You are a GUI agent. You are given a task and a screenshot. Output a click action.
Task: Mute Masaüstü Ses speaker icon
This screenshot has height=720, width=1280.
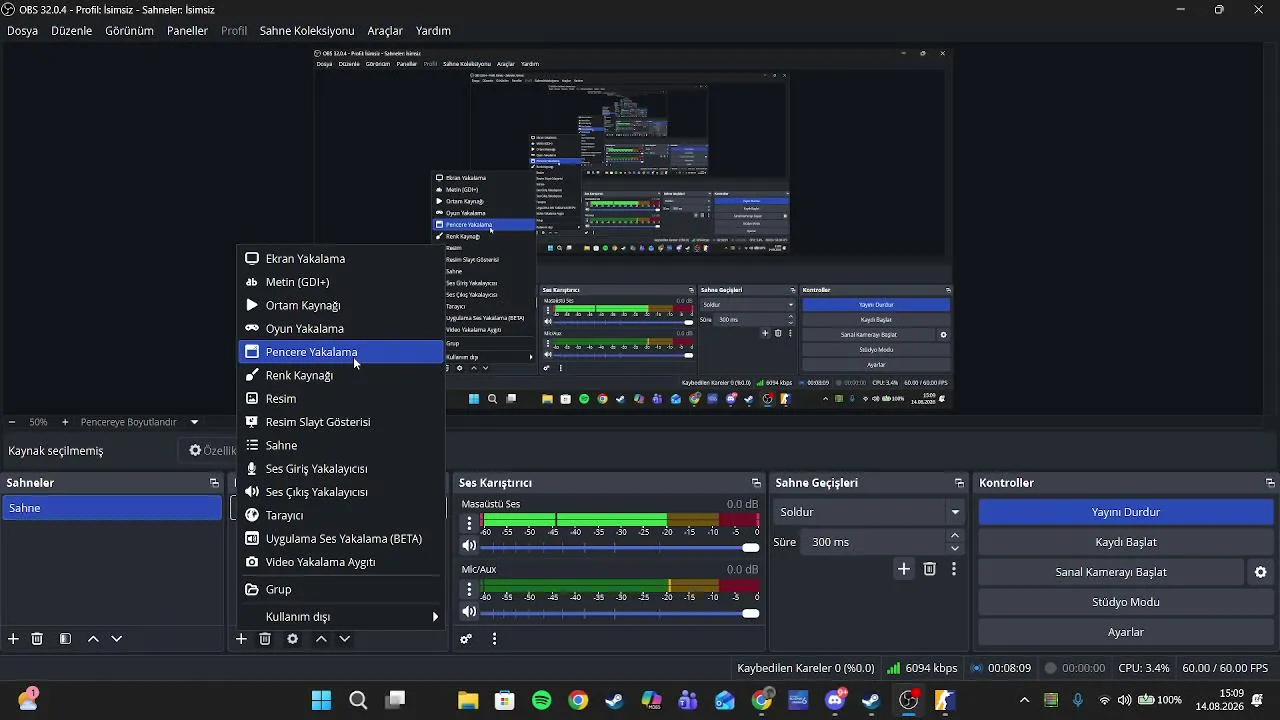click(469, 546)
